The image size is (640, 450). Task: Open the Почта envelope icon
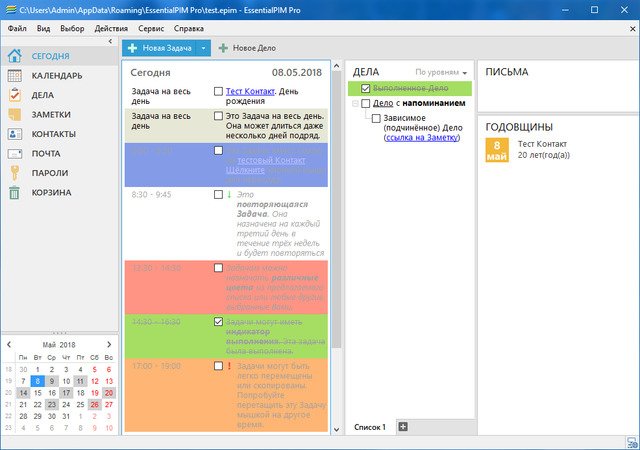(x=15, y=153)
